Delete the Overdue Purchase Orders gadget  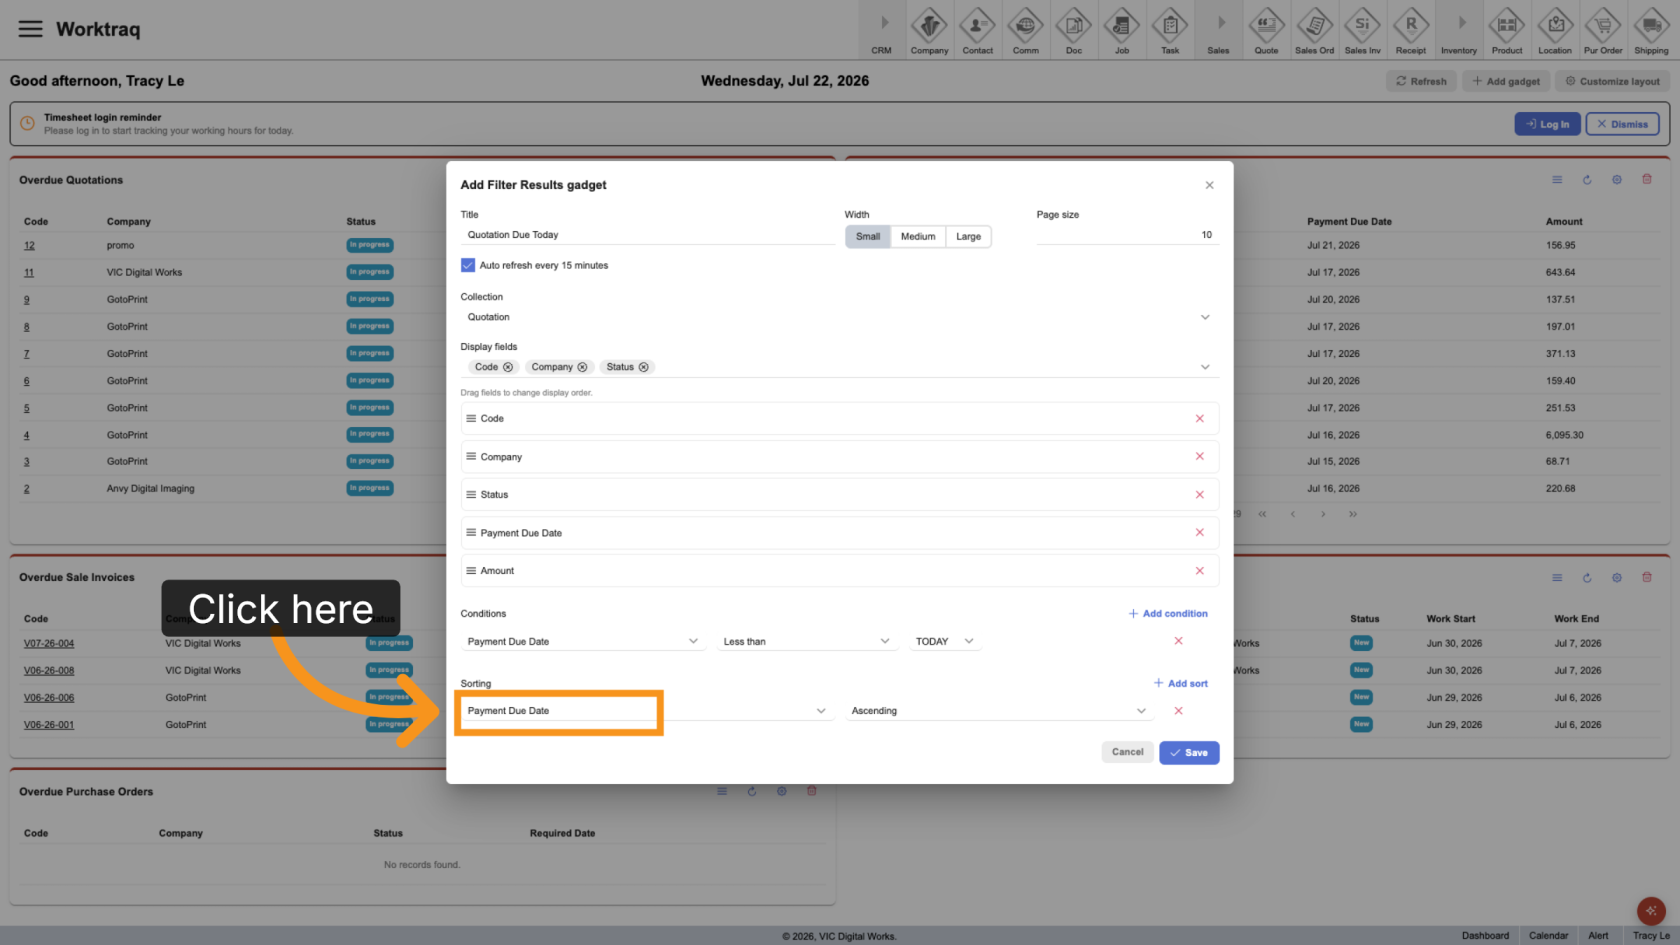coord(811,791)
